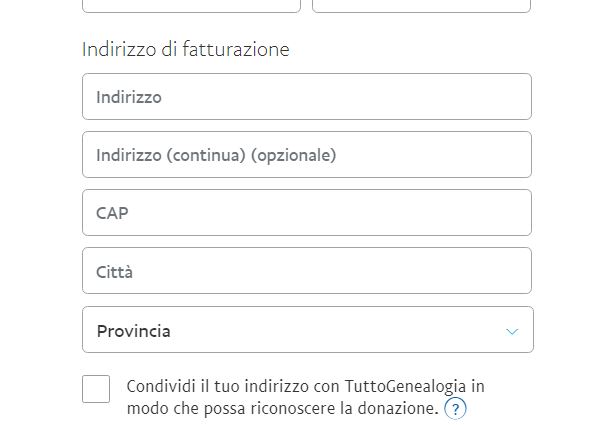Focus the CAP postal code field
589x425 pixels.
coord(307,213)
